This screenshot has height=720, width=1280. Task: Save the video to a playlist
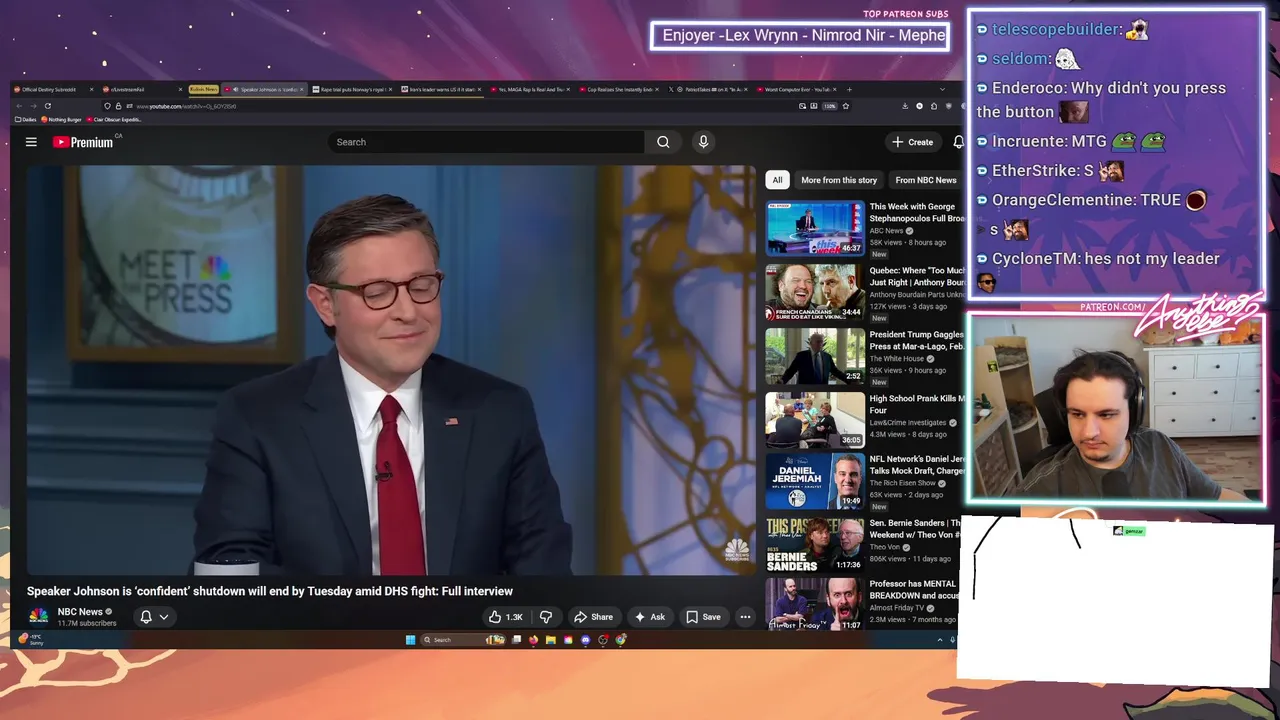703,617
